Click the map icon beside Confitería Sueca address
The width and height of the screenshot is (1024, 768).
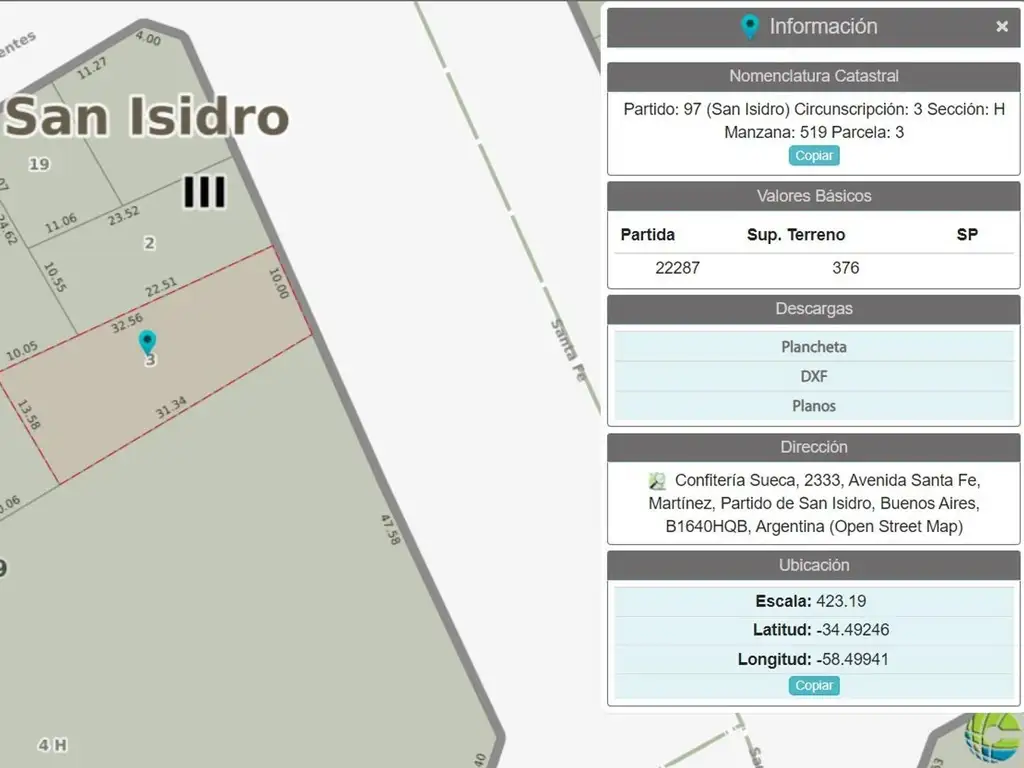click(x=657, y=480)
